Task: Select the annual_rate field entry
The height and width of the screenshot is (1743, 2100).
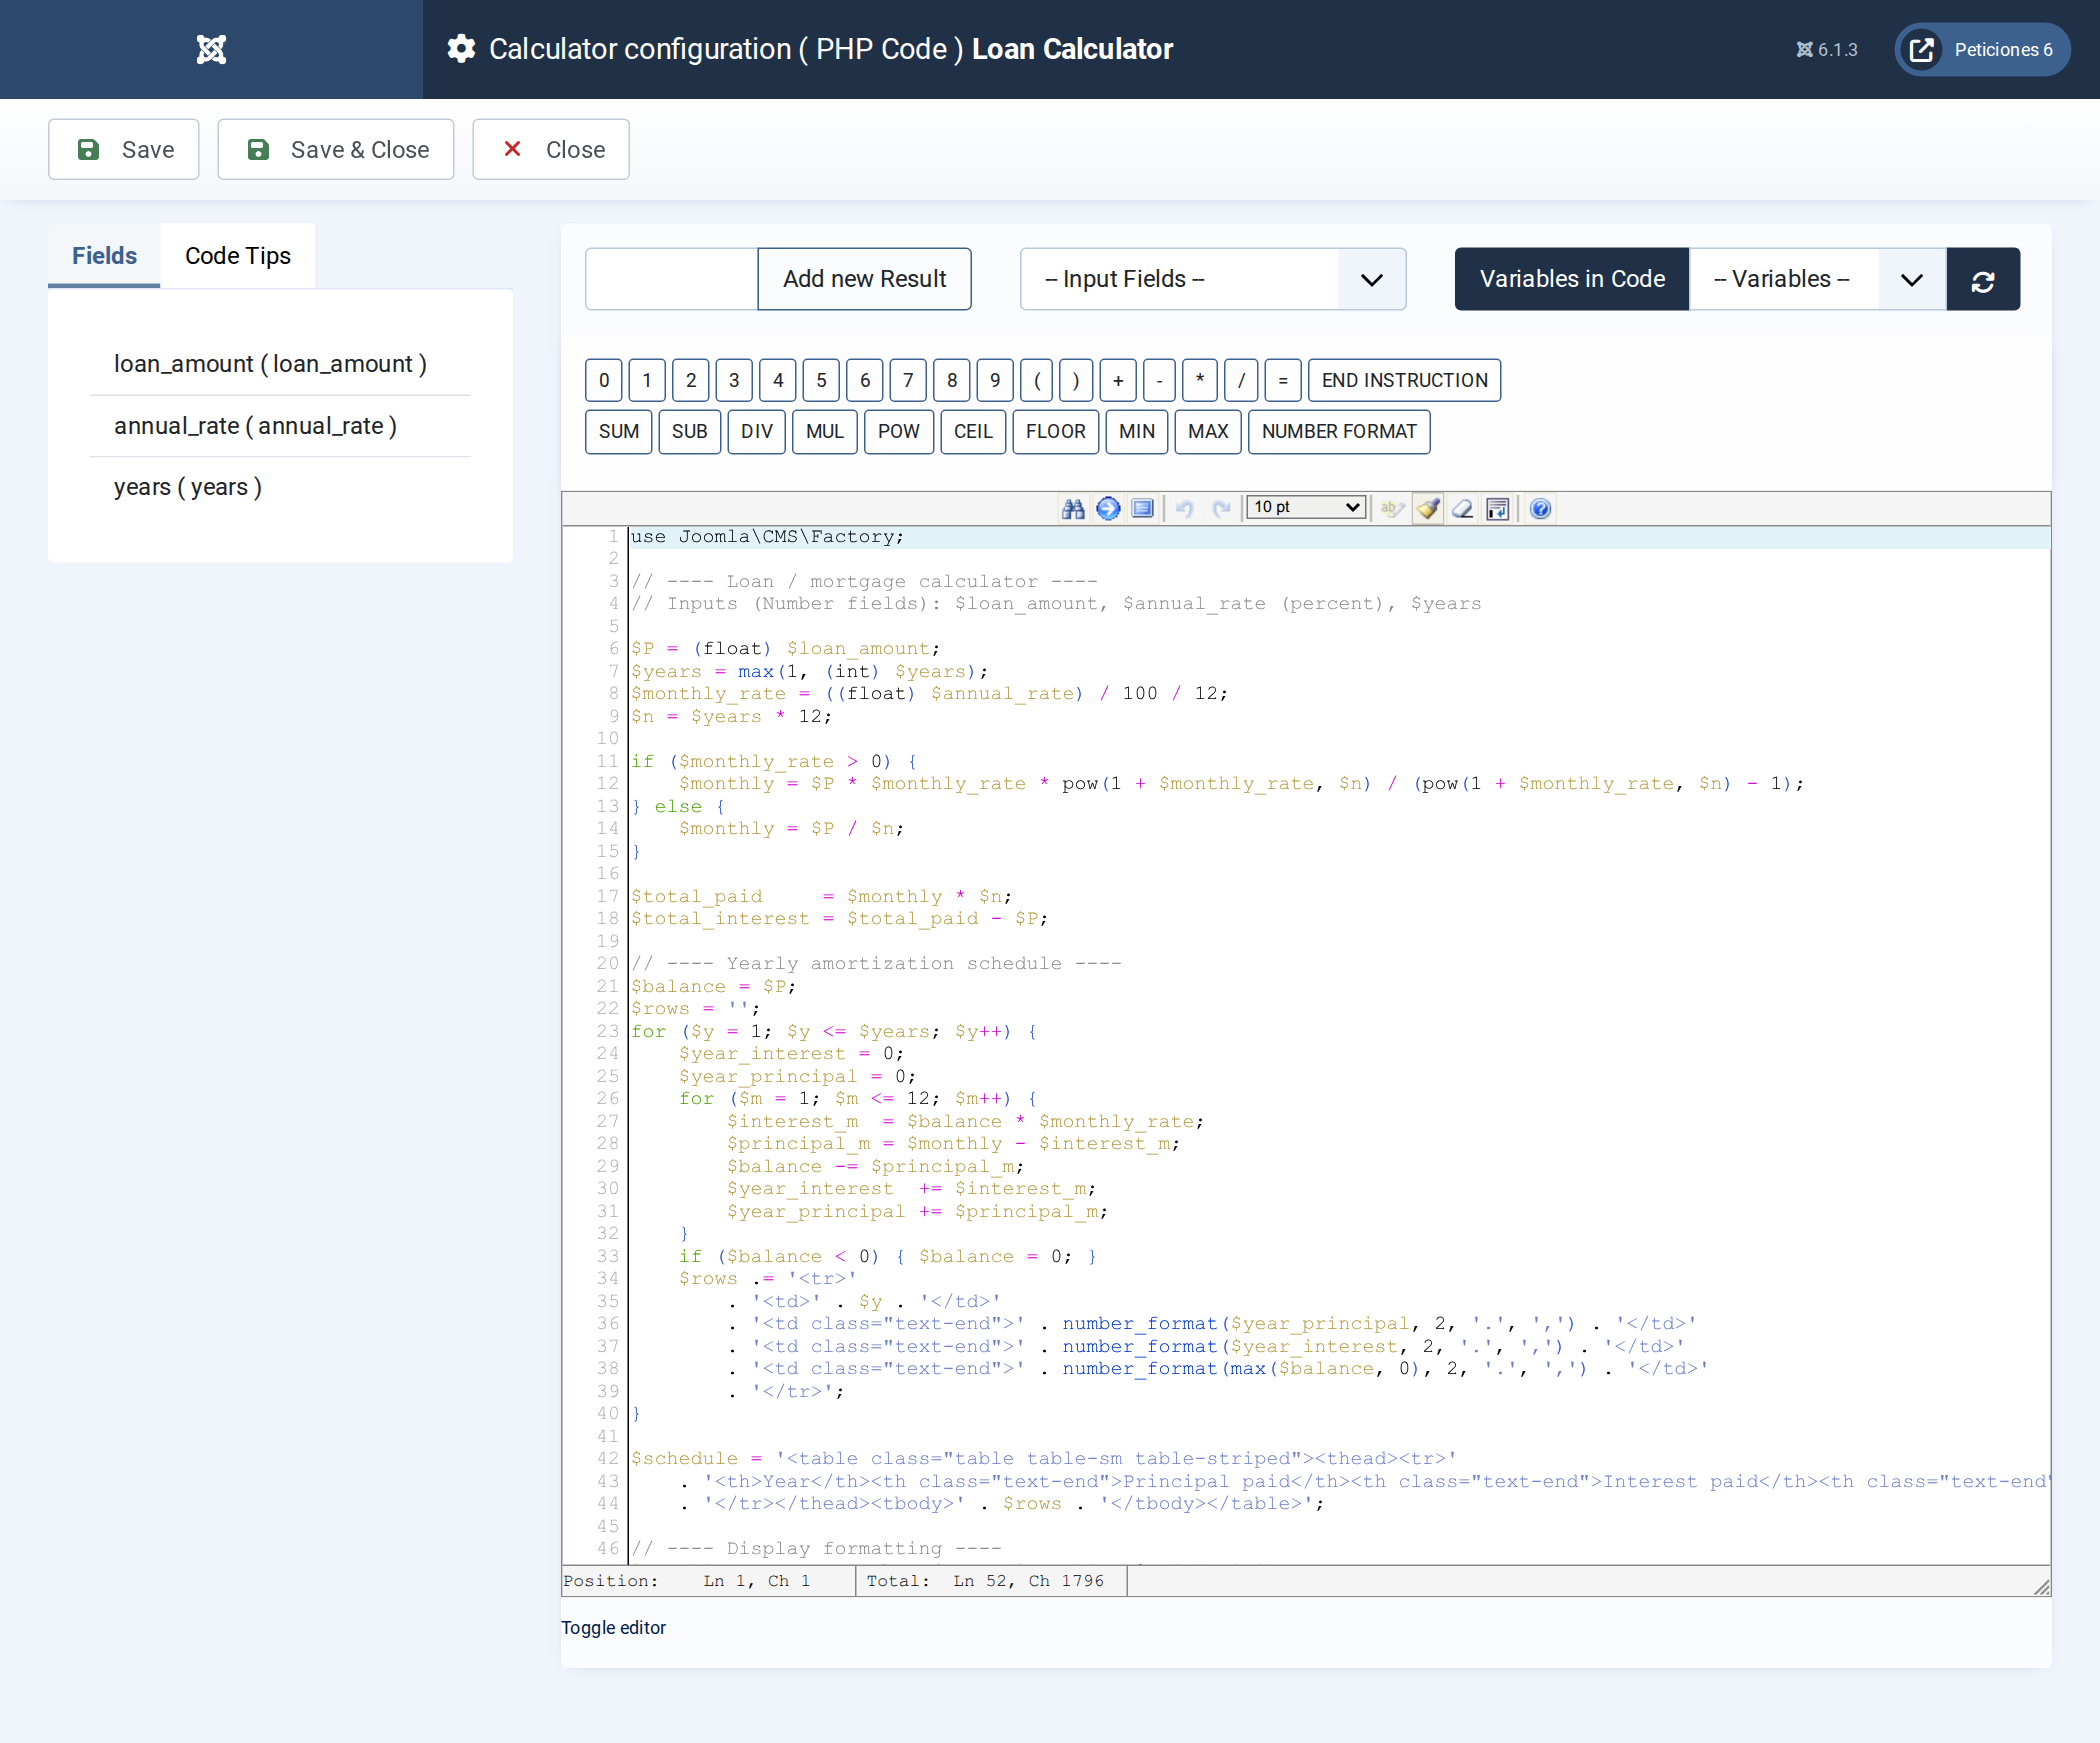Action: (x=255, y=426)
